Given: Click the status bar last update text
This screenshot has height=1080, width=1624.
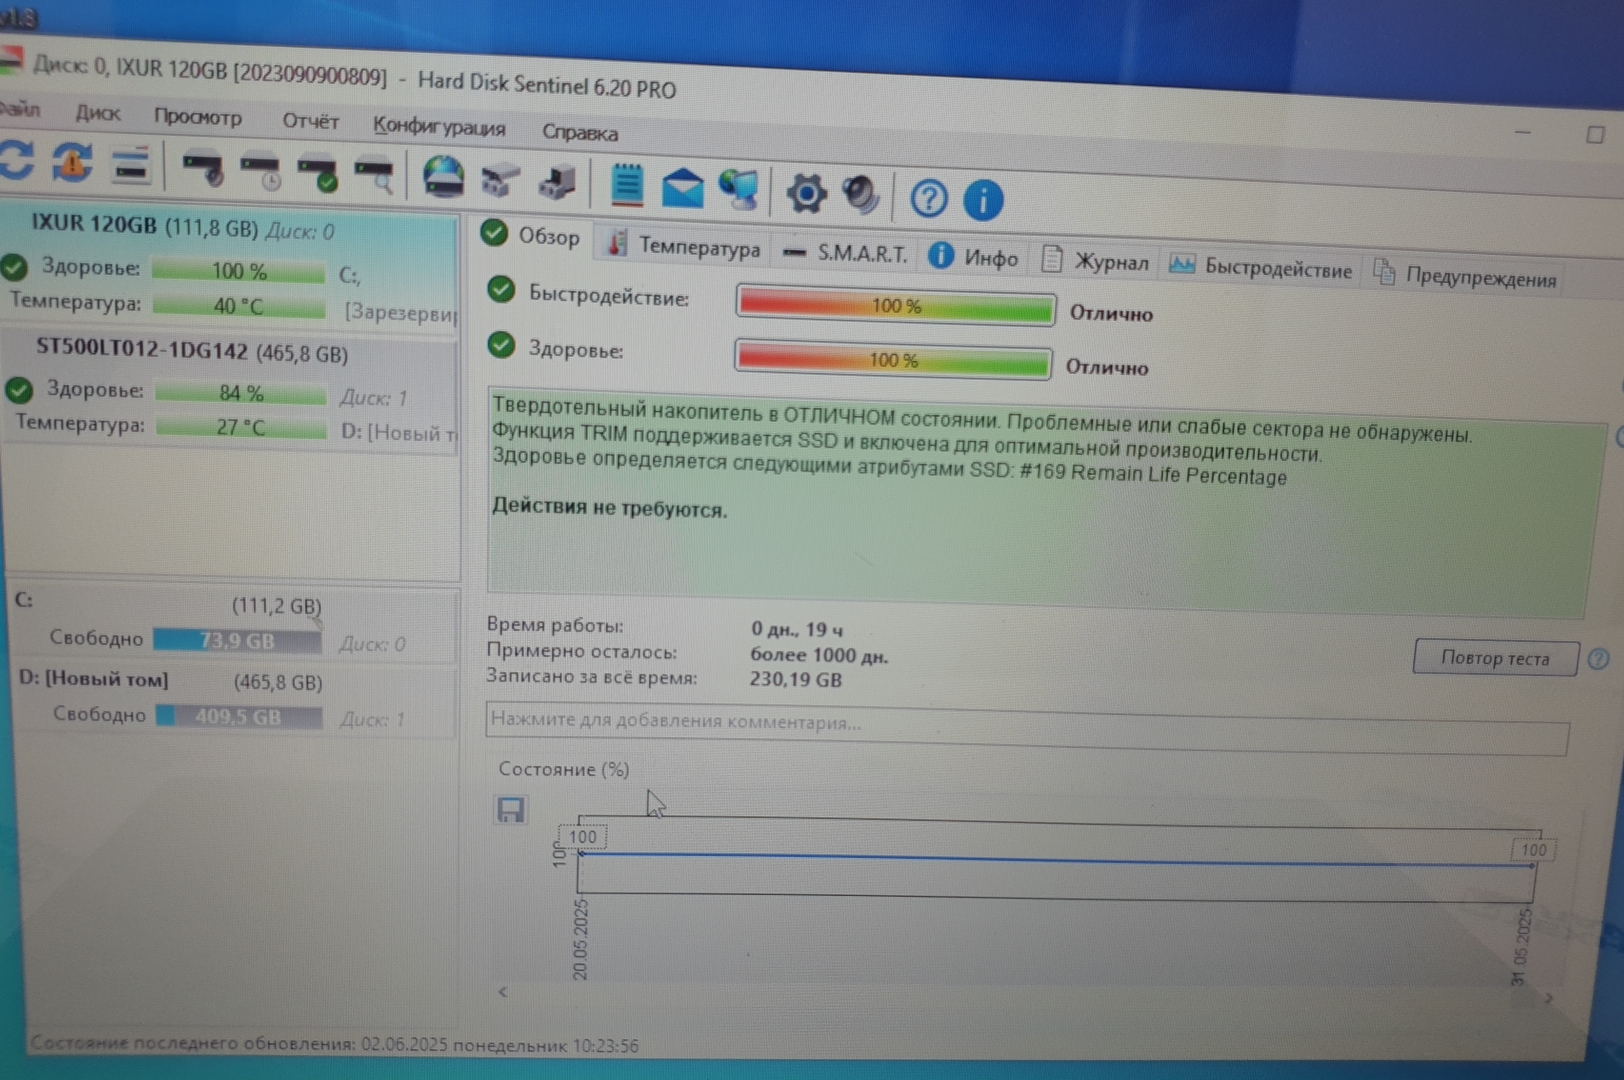Looking at the screenshot, I should point(334,1044).
